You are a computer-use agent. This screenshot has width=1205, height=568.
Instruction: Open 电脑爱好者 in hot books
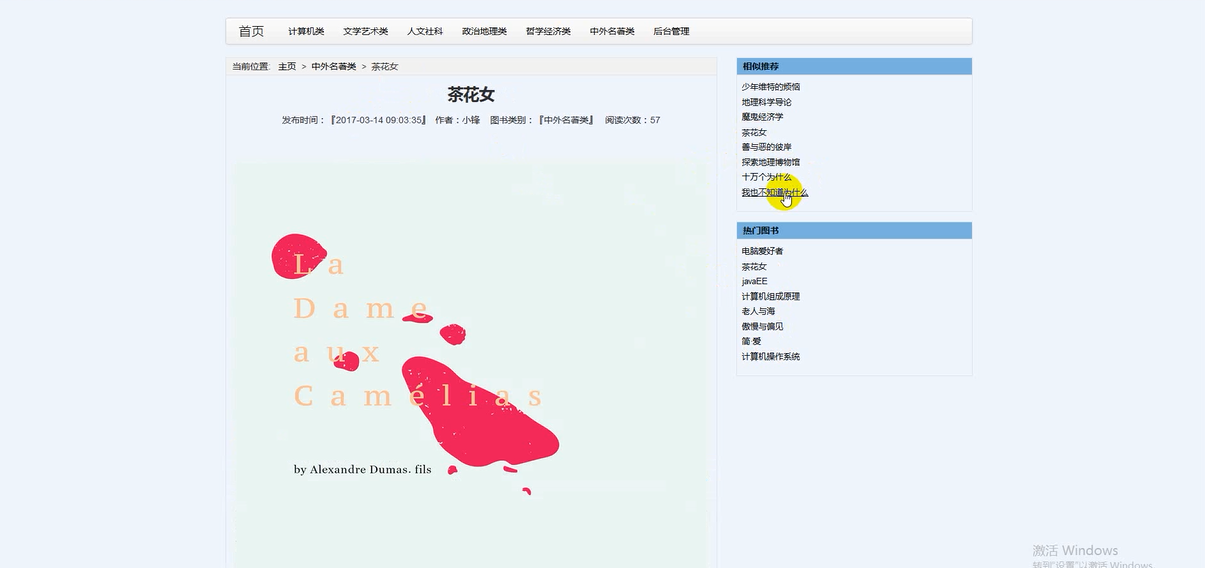[762, 251]
